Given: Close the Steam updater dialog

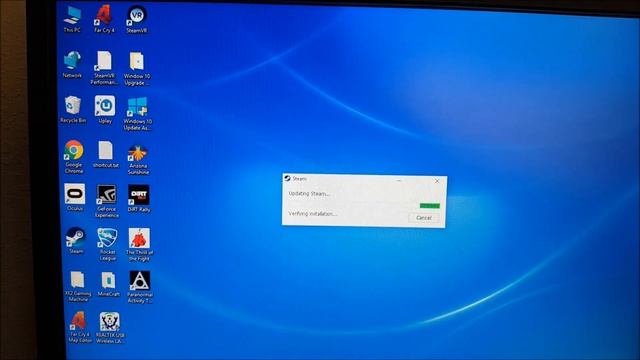Looking at the screenshot, I should (437, 180).
